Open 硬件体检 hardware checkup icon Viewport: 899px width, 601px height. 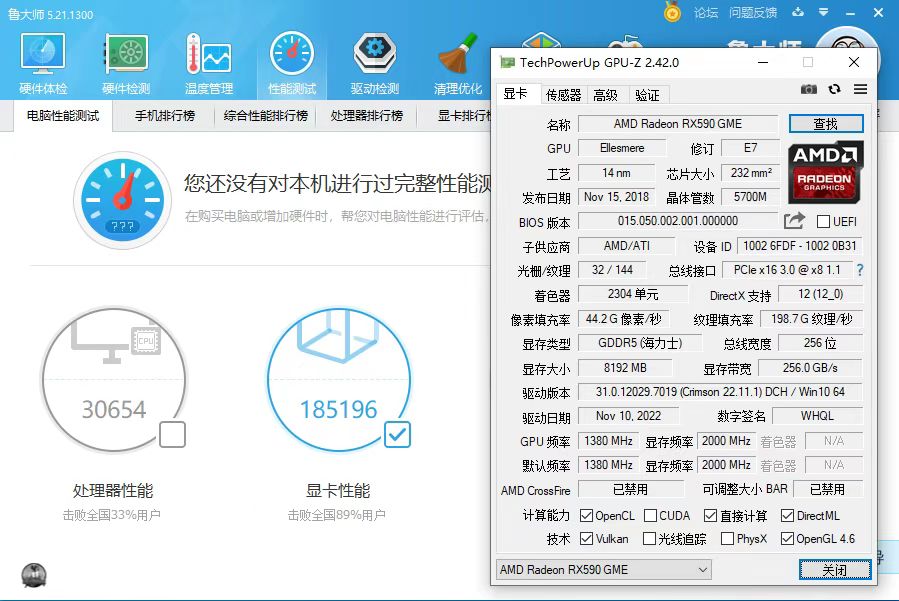(x=43, y=63)
